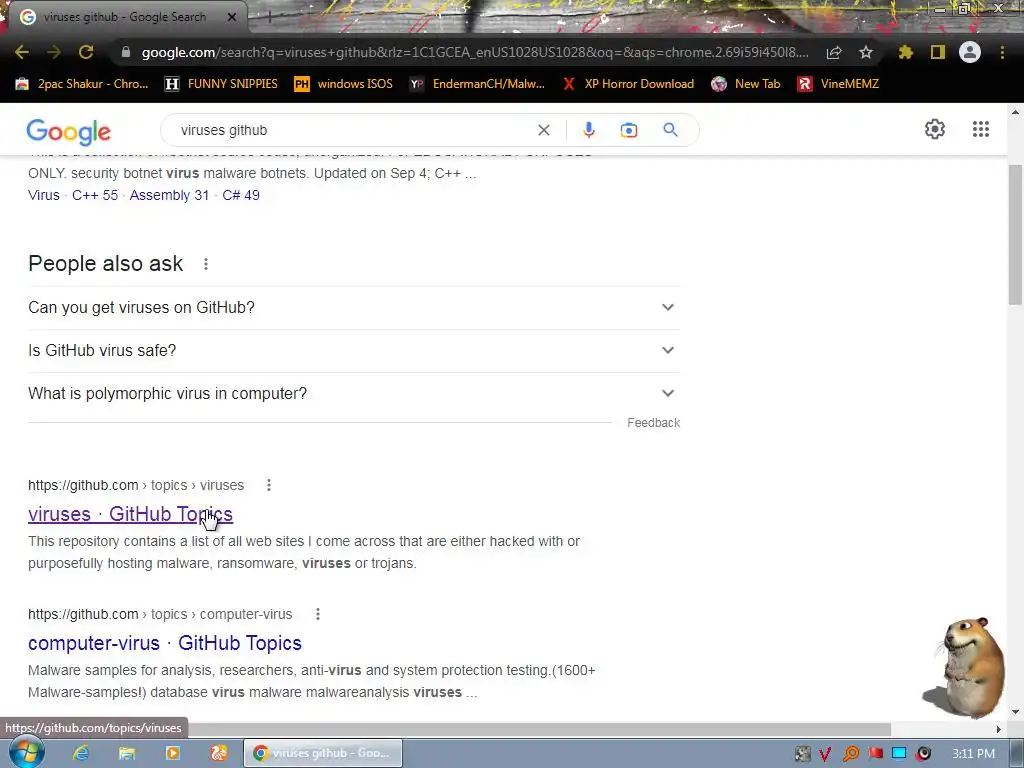Screen dimensions: 1024x768
Task: Launch Internet Explorer from taskbar
Action: [x=80, y=754]
